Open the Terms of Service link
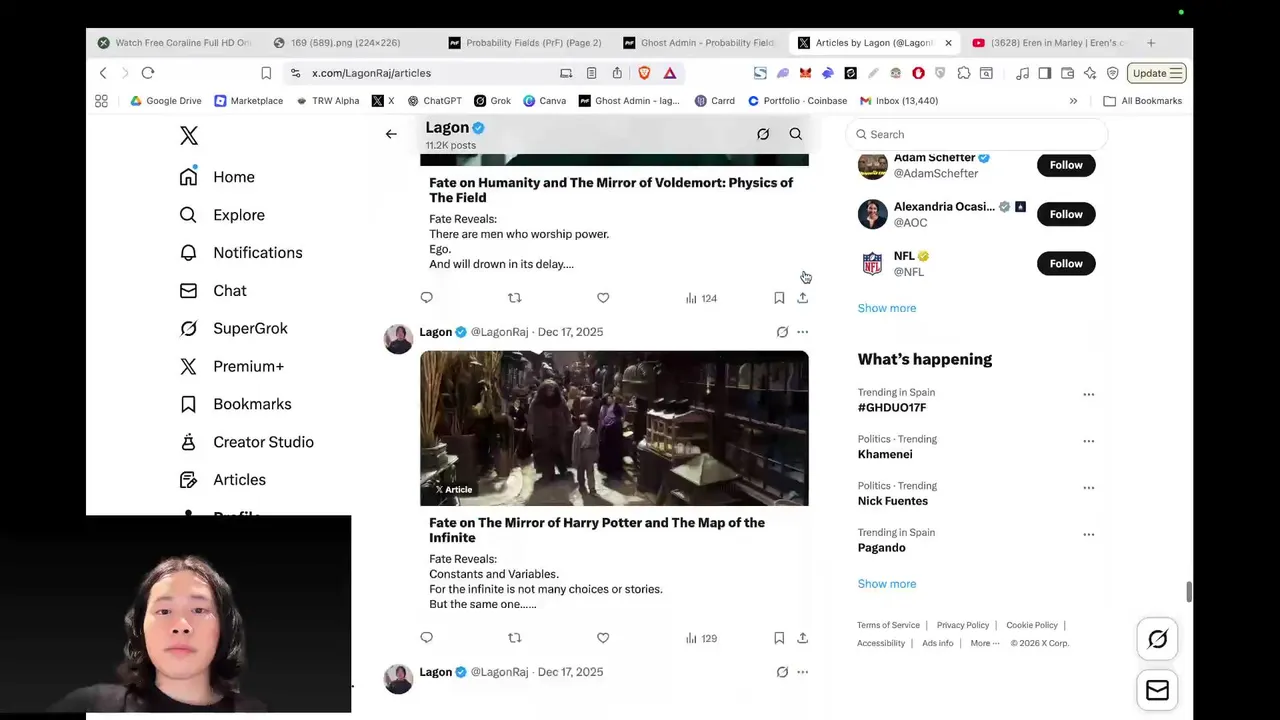The image size is (1280, 720). tap(888, 625)
